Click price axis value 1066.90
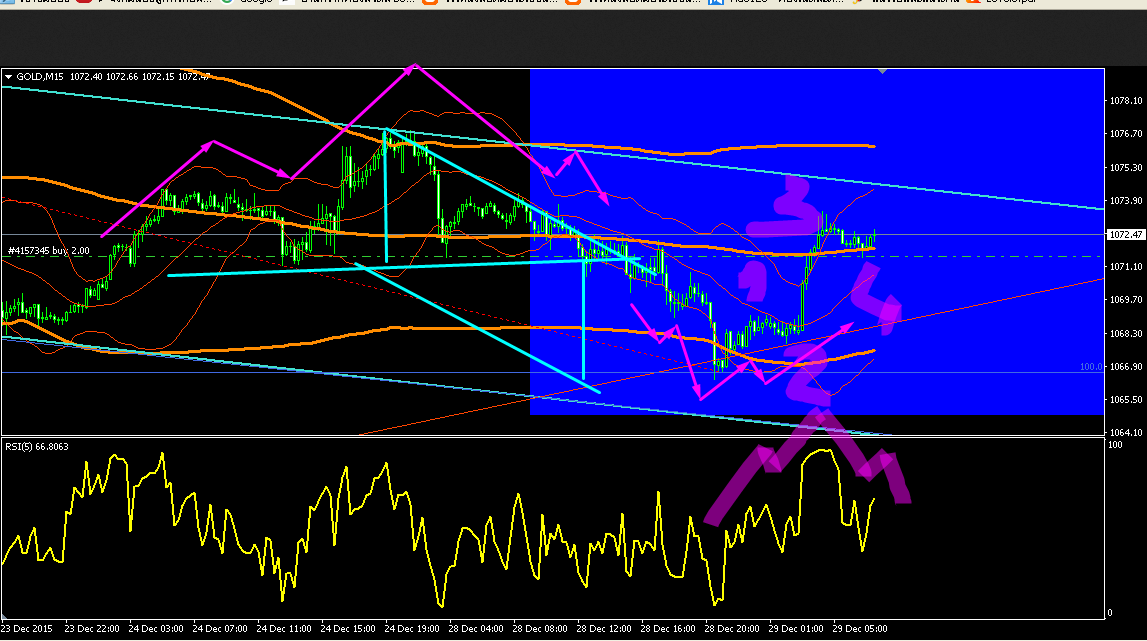 click(1126, 367)
